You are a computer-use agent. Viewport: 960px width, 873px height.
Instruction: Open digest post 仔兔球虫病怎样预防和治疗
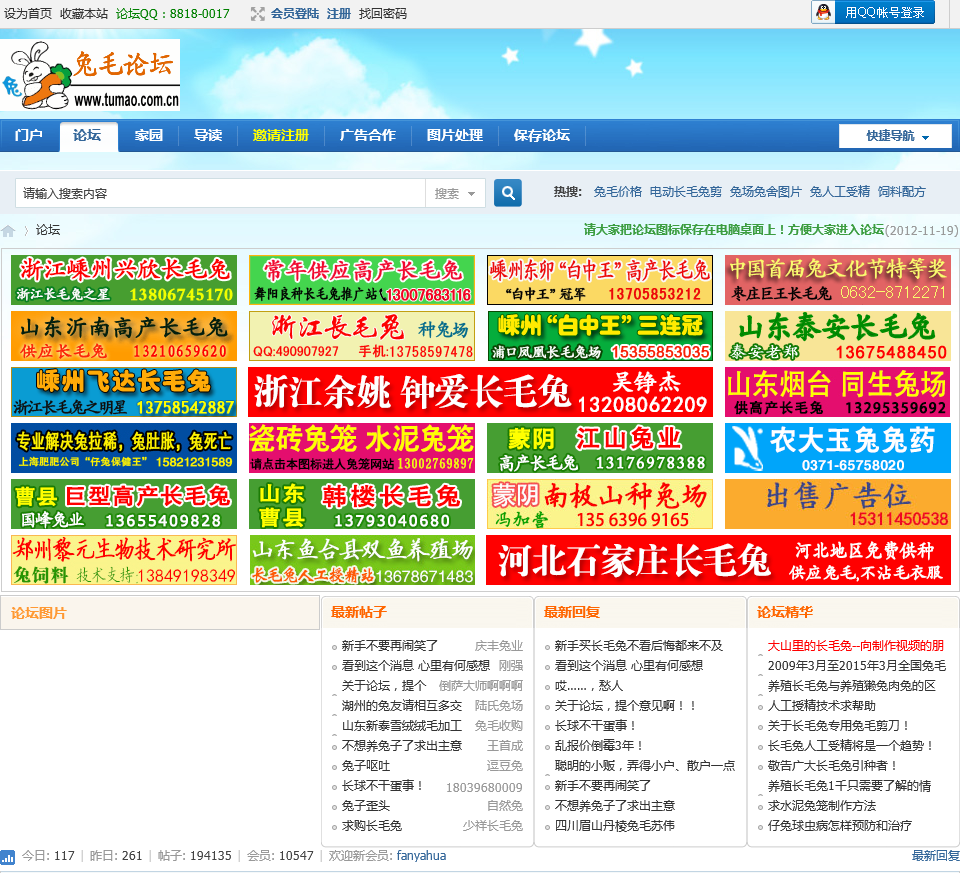[839, 826]
